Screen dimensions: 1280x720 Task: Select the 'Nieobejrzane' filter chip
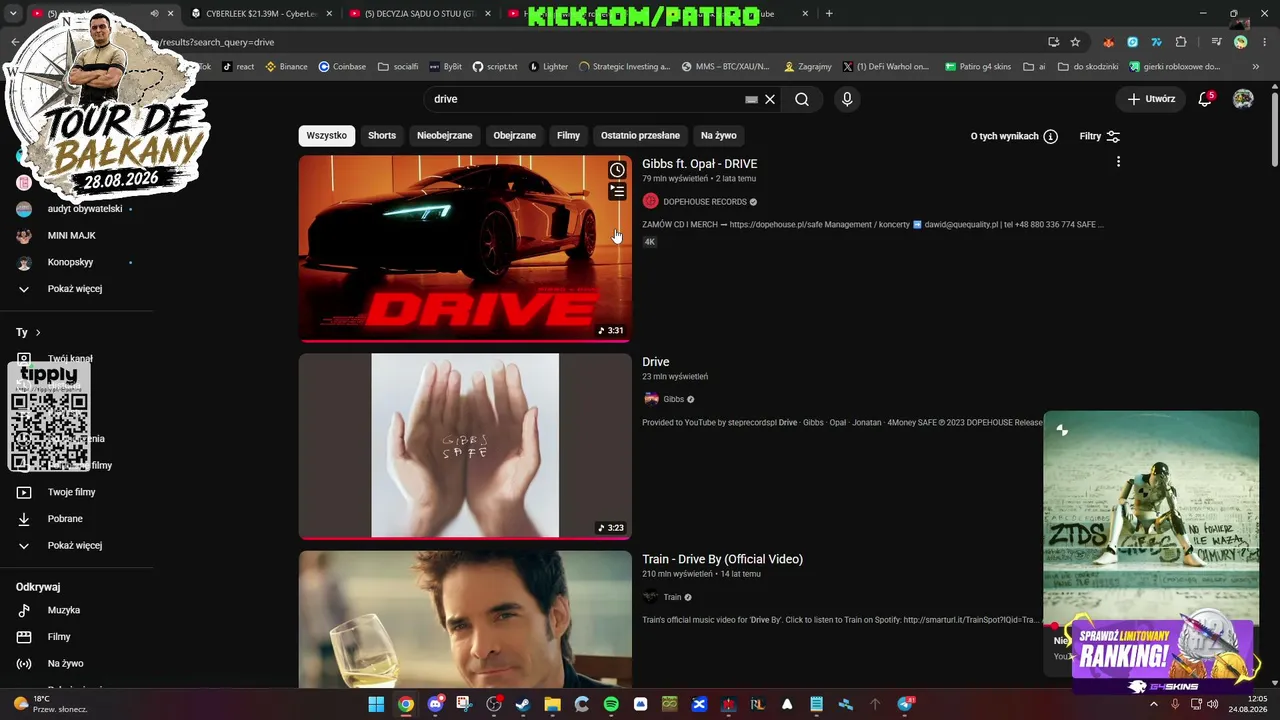pos(445,136)
